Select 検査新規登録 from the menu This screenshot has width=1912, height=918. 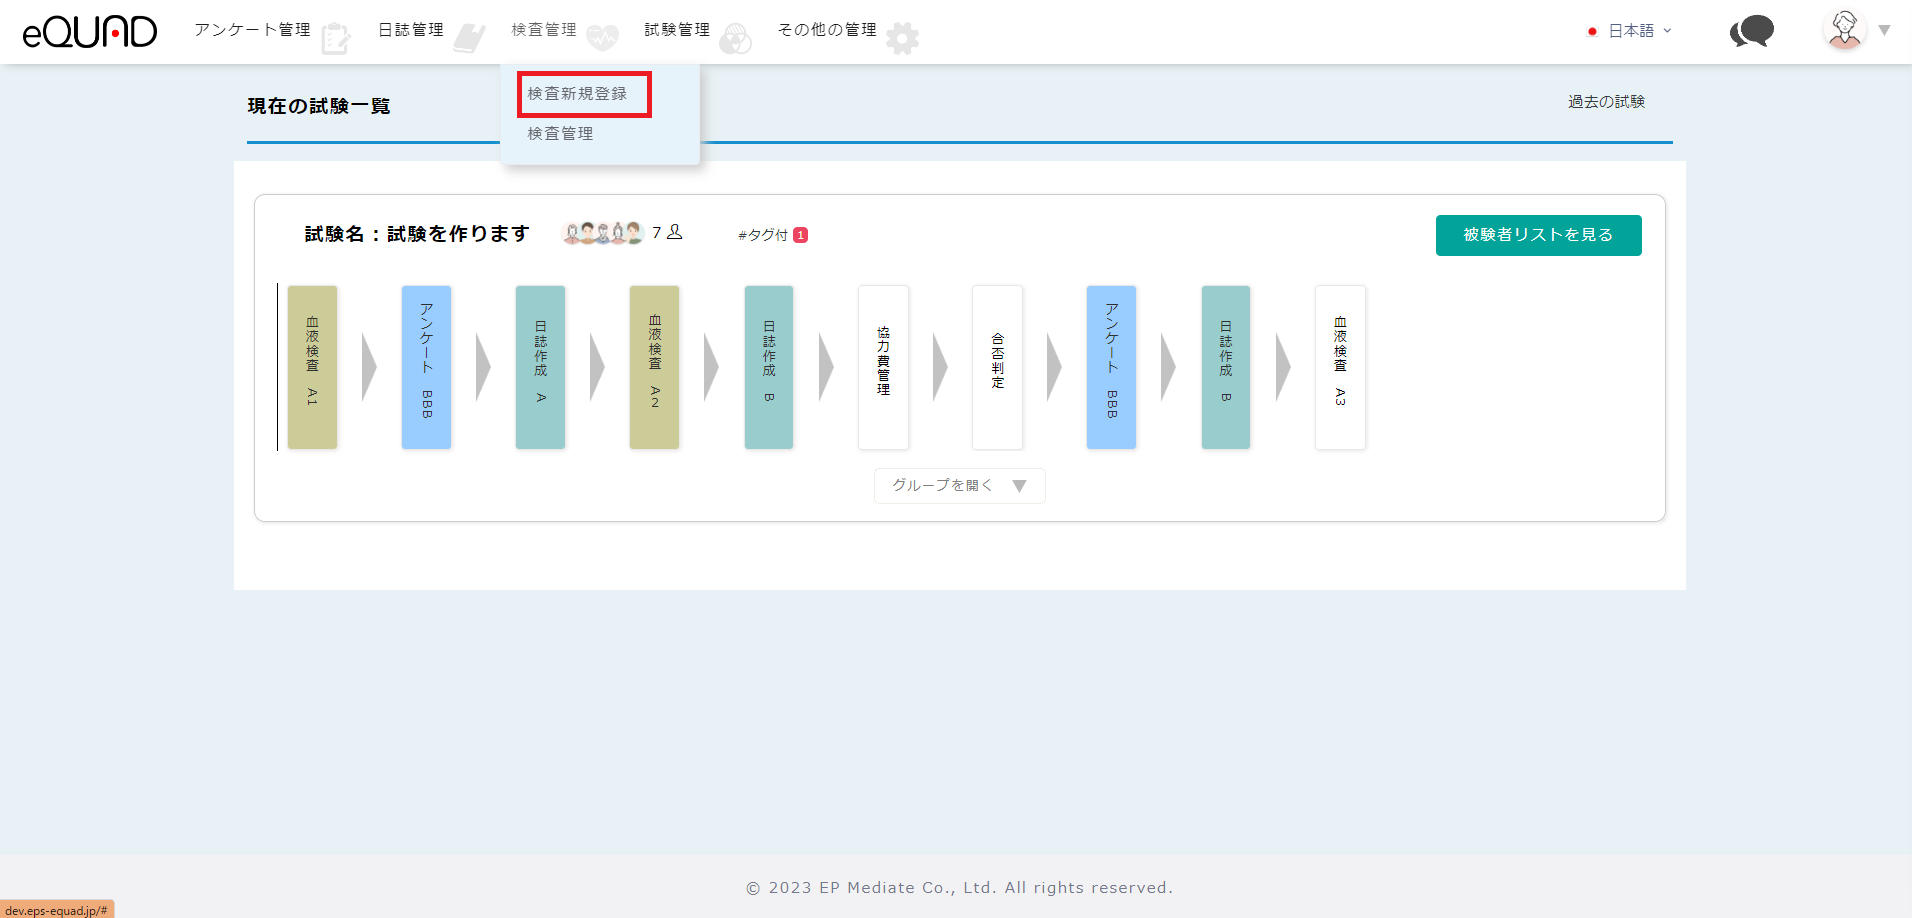tap(578, 94)
